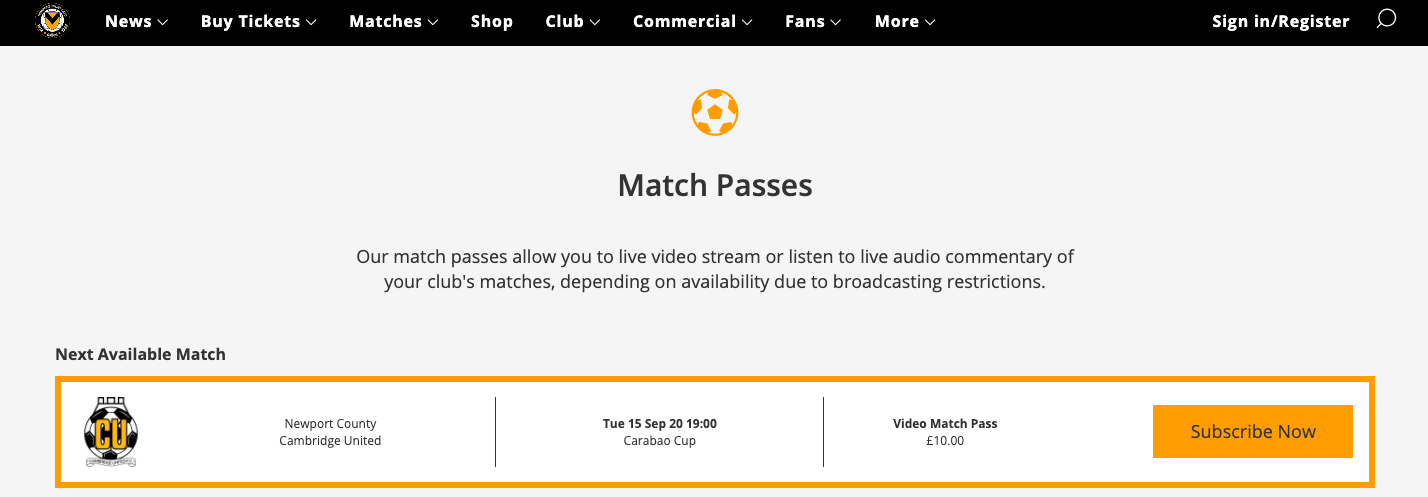The width and height of the screenshot is (1428, 497).
Task: Click the Carabao Cup competition label
Action: coord(660,441)
